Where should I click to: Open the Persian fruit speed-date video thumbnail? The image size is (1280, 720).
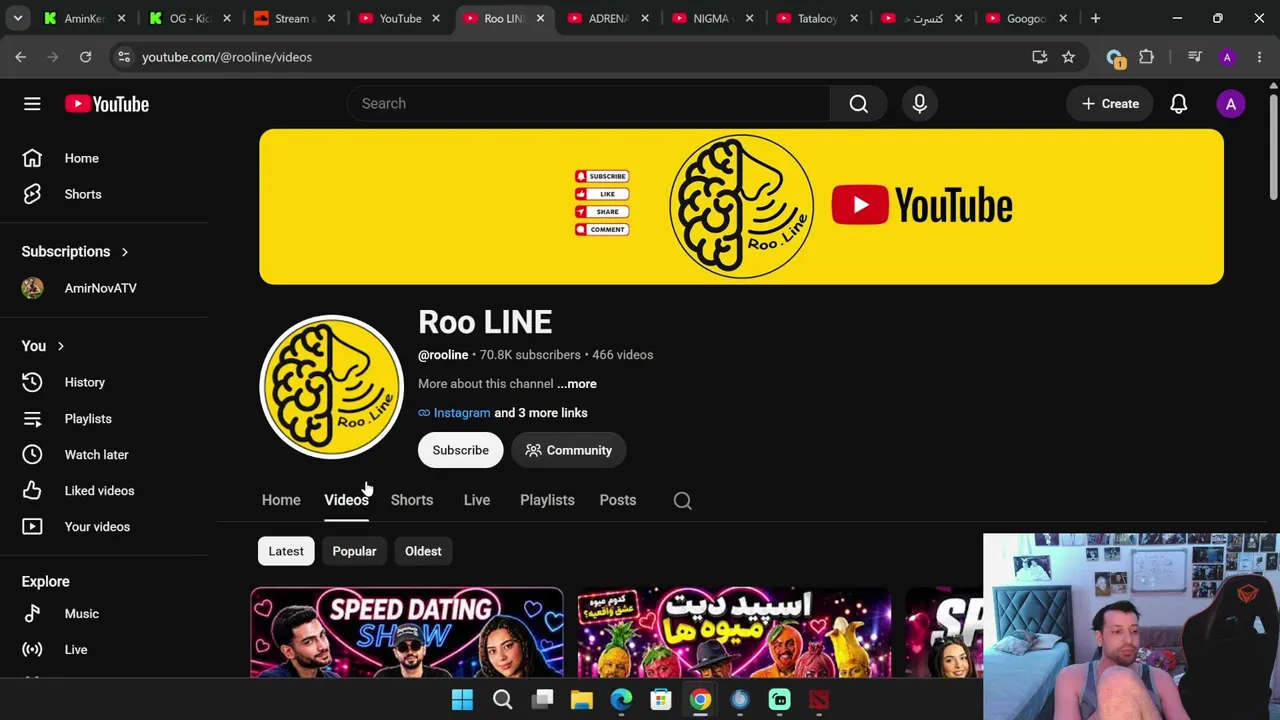(x=734, y=633)
